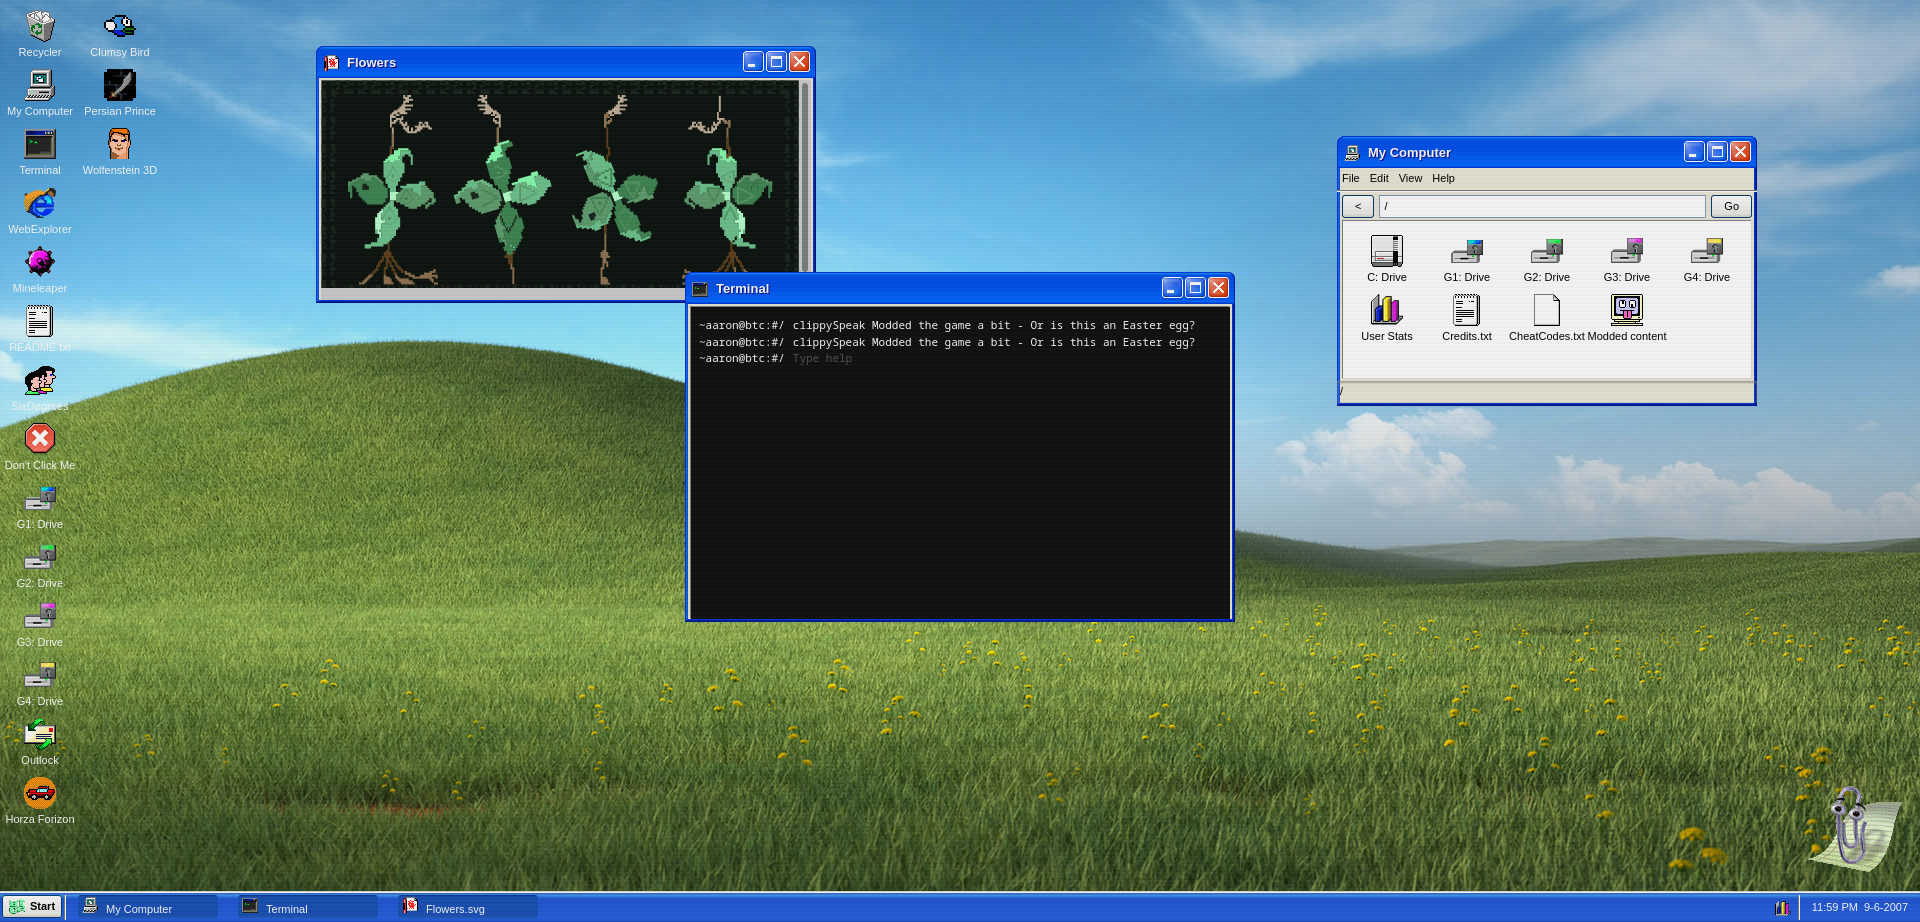
Task: Open CheatCodes.txt file in My Computer
Action: click(1547, 318)
